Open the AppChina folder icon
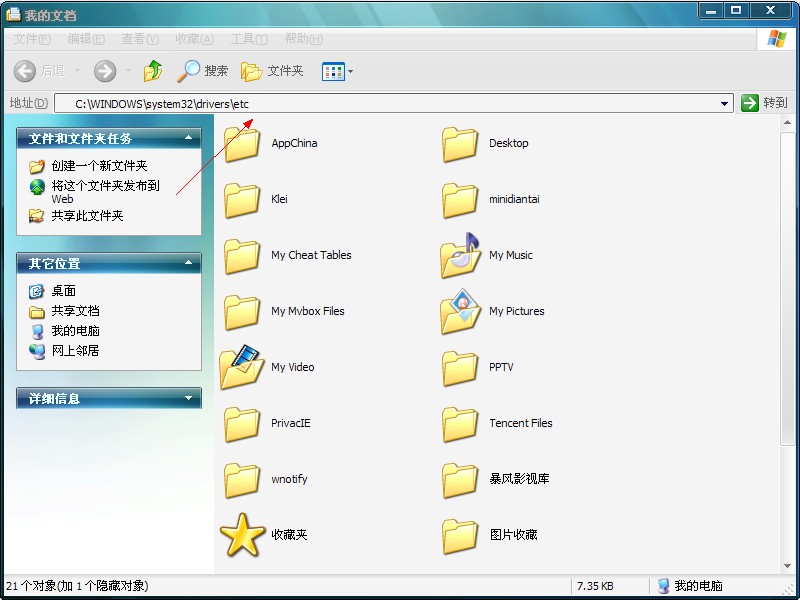Viewport: 800px width, 600px height. click(x=242, y=144)
